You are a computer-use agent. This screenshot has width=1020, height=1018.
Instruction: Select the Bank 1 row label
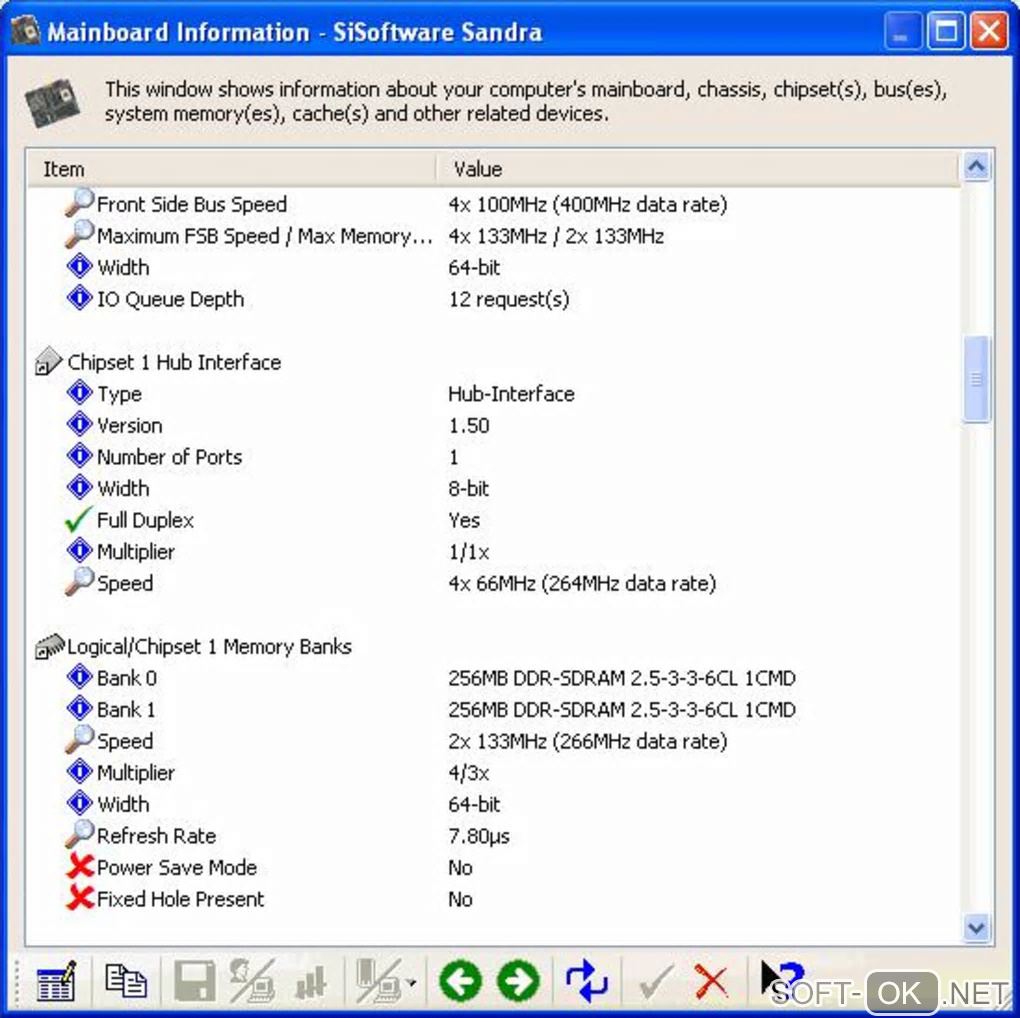point(126,710)
